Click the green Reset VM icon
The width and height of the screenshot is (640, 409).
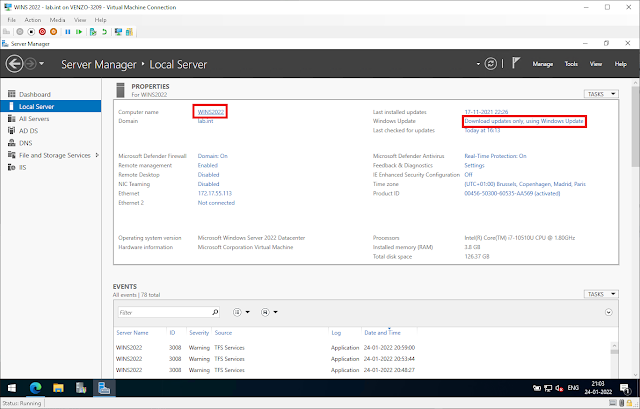(79, 32)
